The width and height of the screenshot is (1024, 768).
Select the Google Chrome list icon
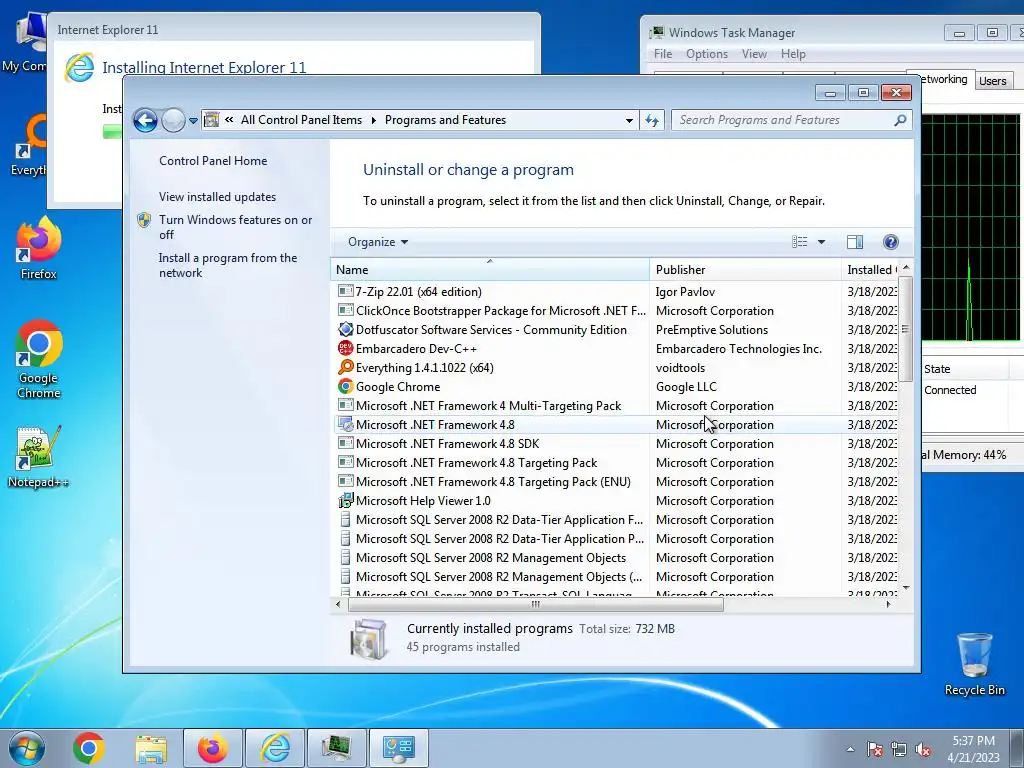(x=345, y=387)
